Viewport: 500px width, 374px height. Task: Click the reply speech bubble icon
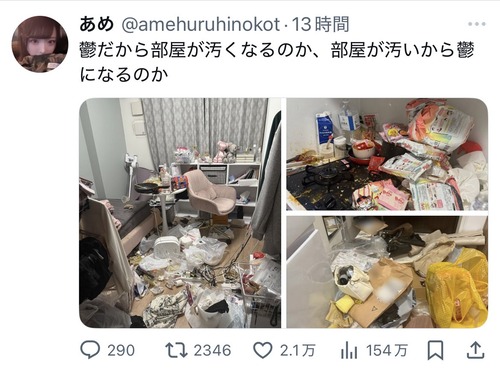click(x=90, y=350)
